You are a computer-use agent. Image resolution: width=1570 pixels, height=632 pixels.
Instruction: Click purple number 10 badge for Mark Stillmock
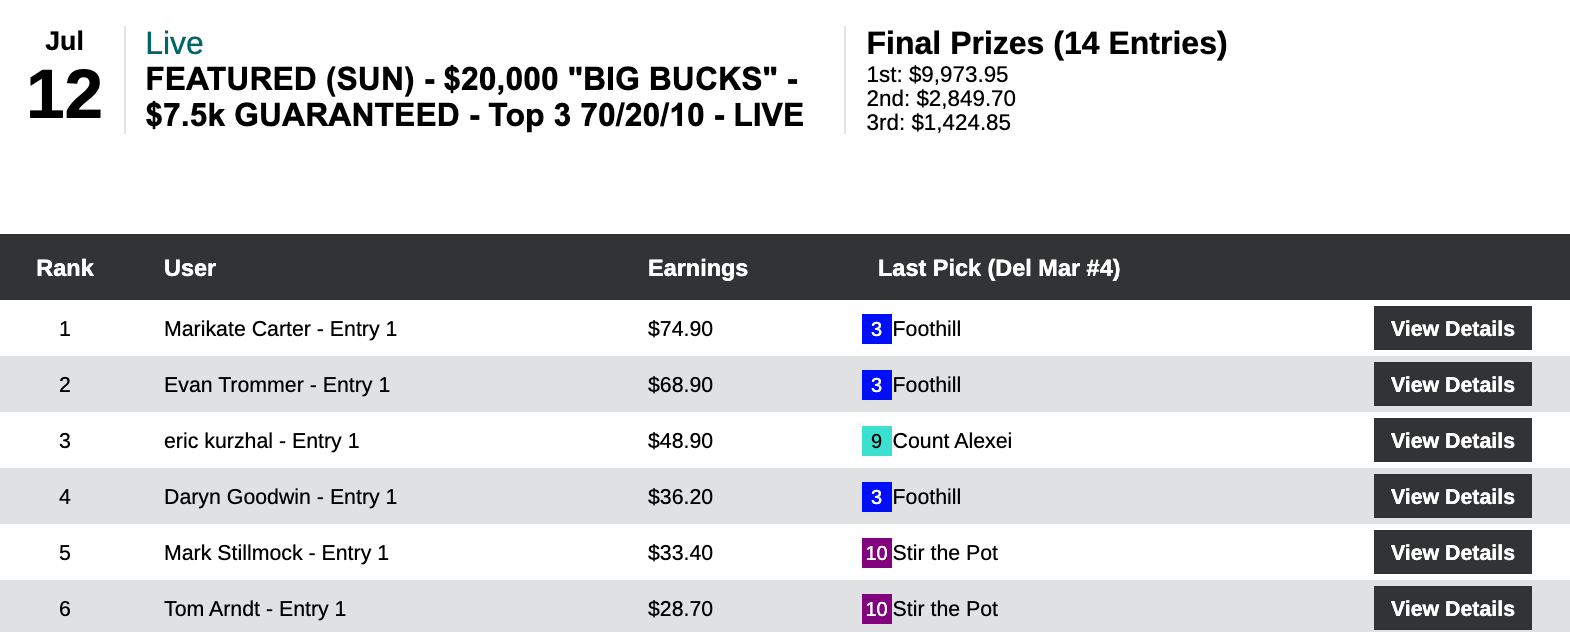[876, 553]
